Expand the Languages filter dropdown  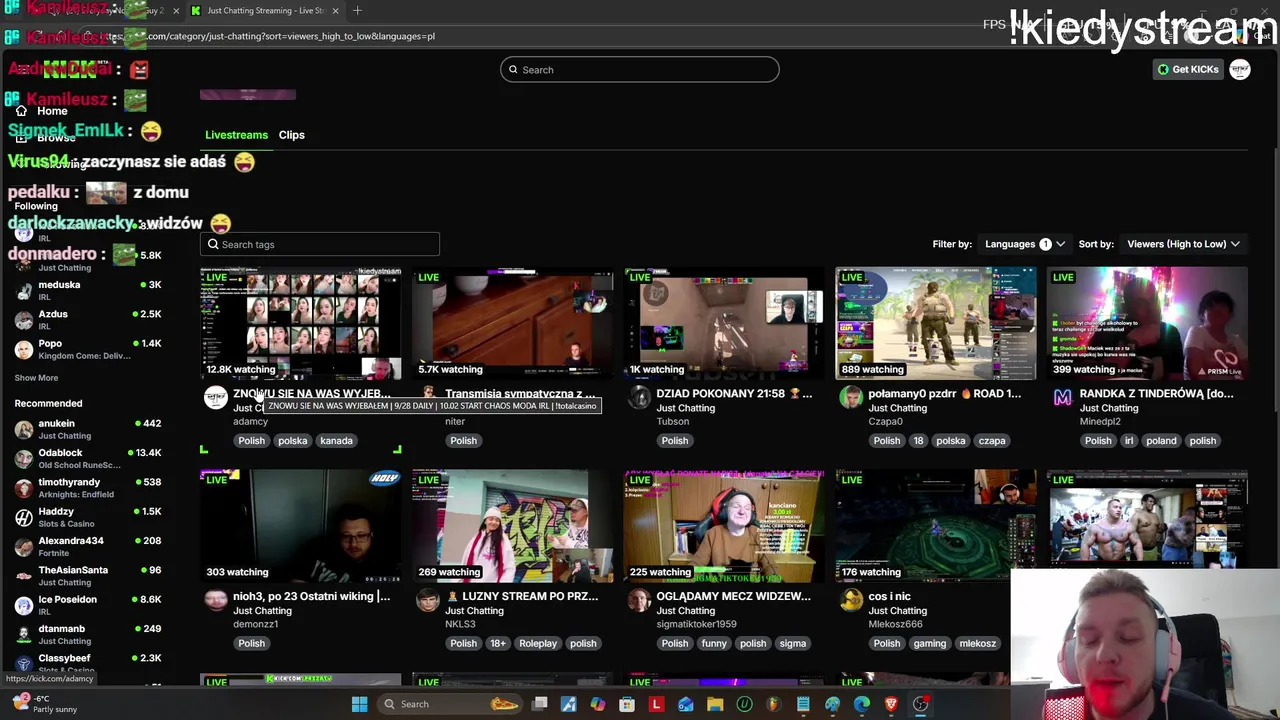pos(1025,244)
